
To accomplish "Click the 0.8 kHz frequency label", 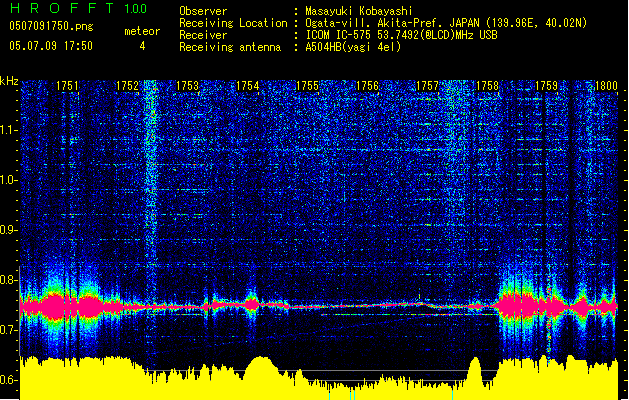I will pos(9,280).
